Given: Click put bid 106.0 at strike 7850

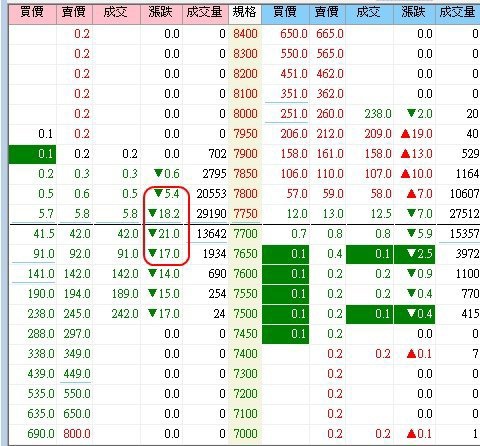Looking at the screenshot, I should [294, 174].
